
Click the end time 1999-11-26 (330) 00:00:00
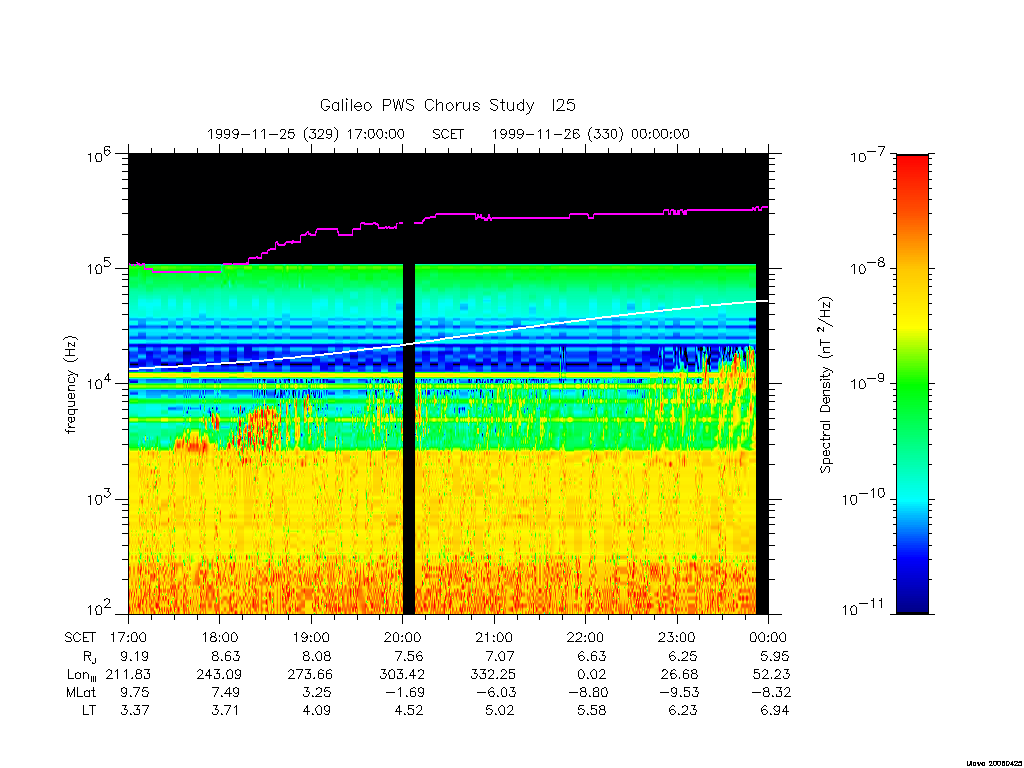coord(590,135)
